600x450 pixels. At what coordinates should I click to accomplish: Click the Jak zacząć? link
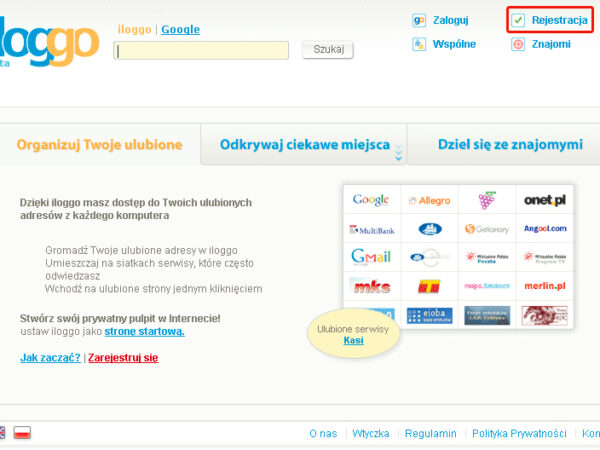tap(50, 358)
